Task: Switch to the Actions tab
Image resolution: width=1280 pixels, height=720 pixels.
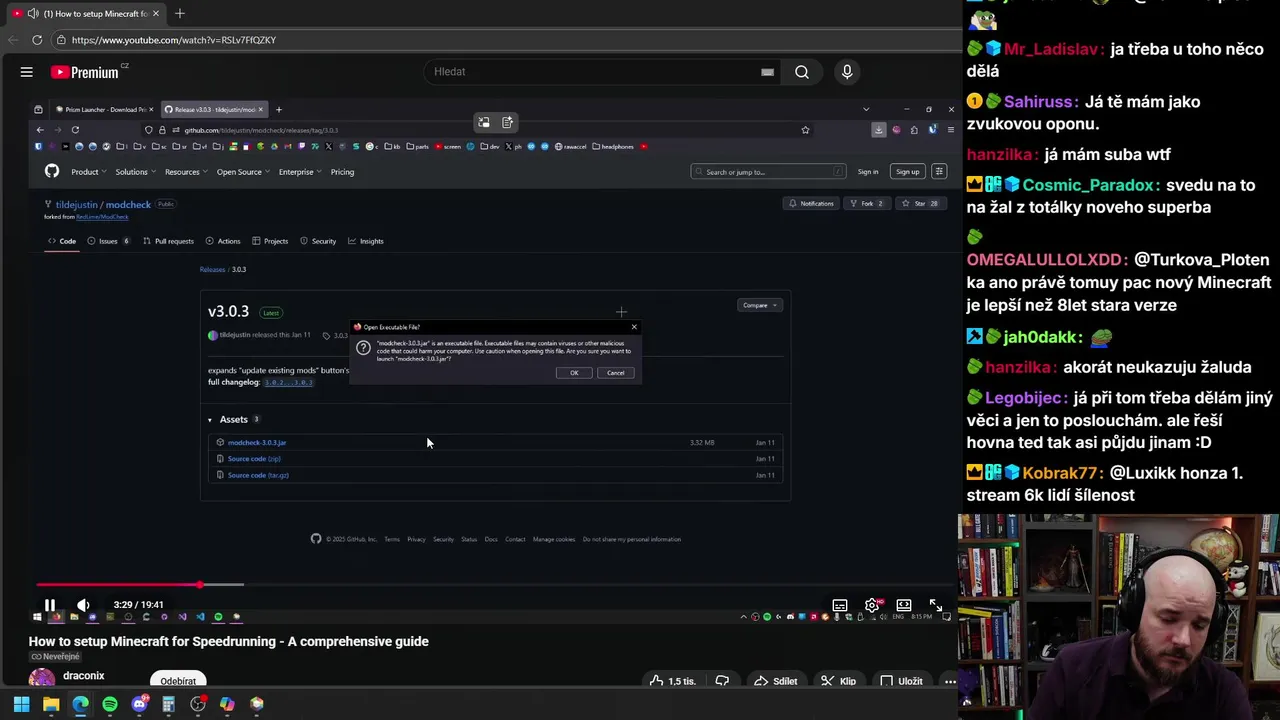Action: (x=223, y=241)
